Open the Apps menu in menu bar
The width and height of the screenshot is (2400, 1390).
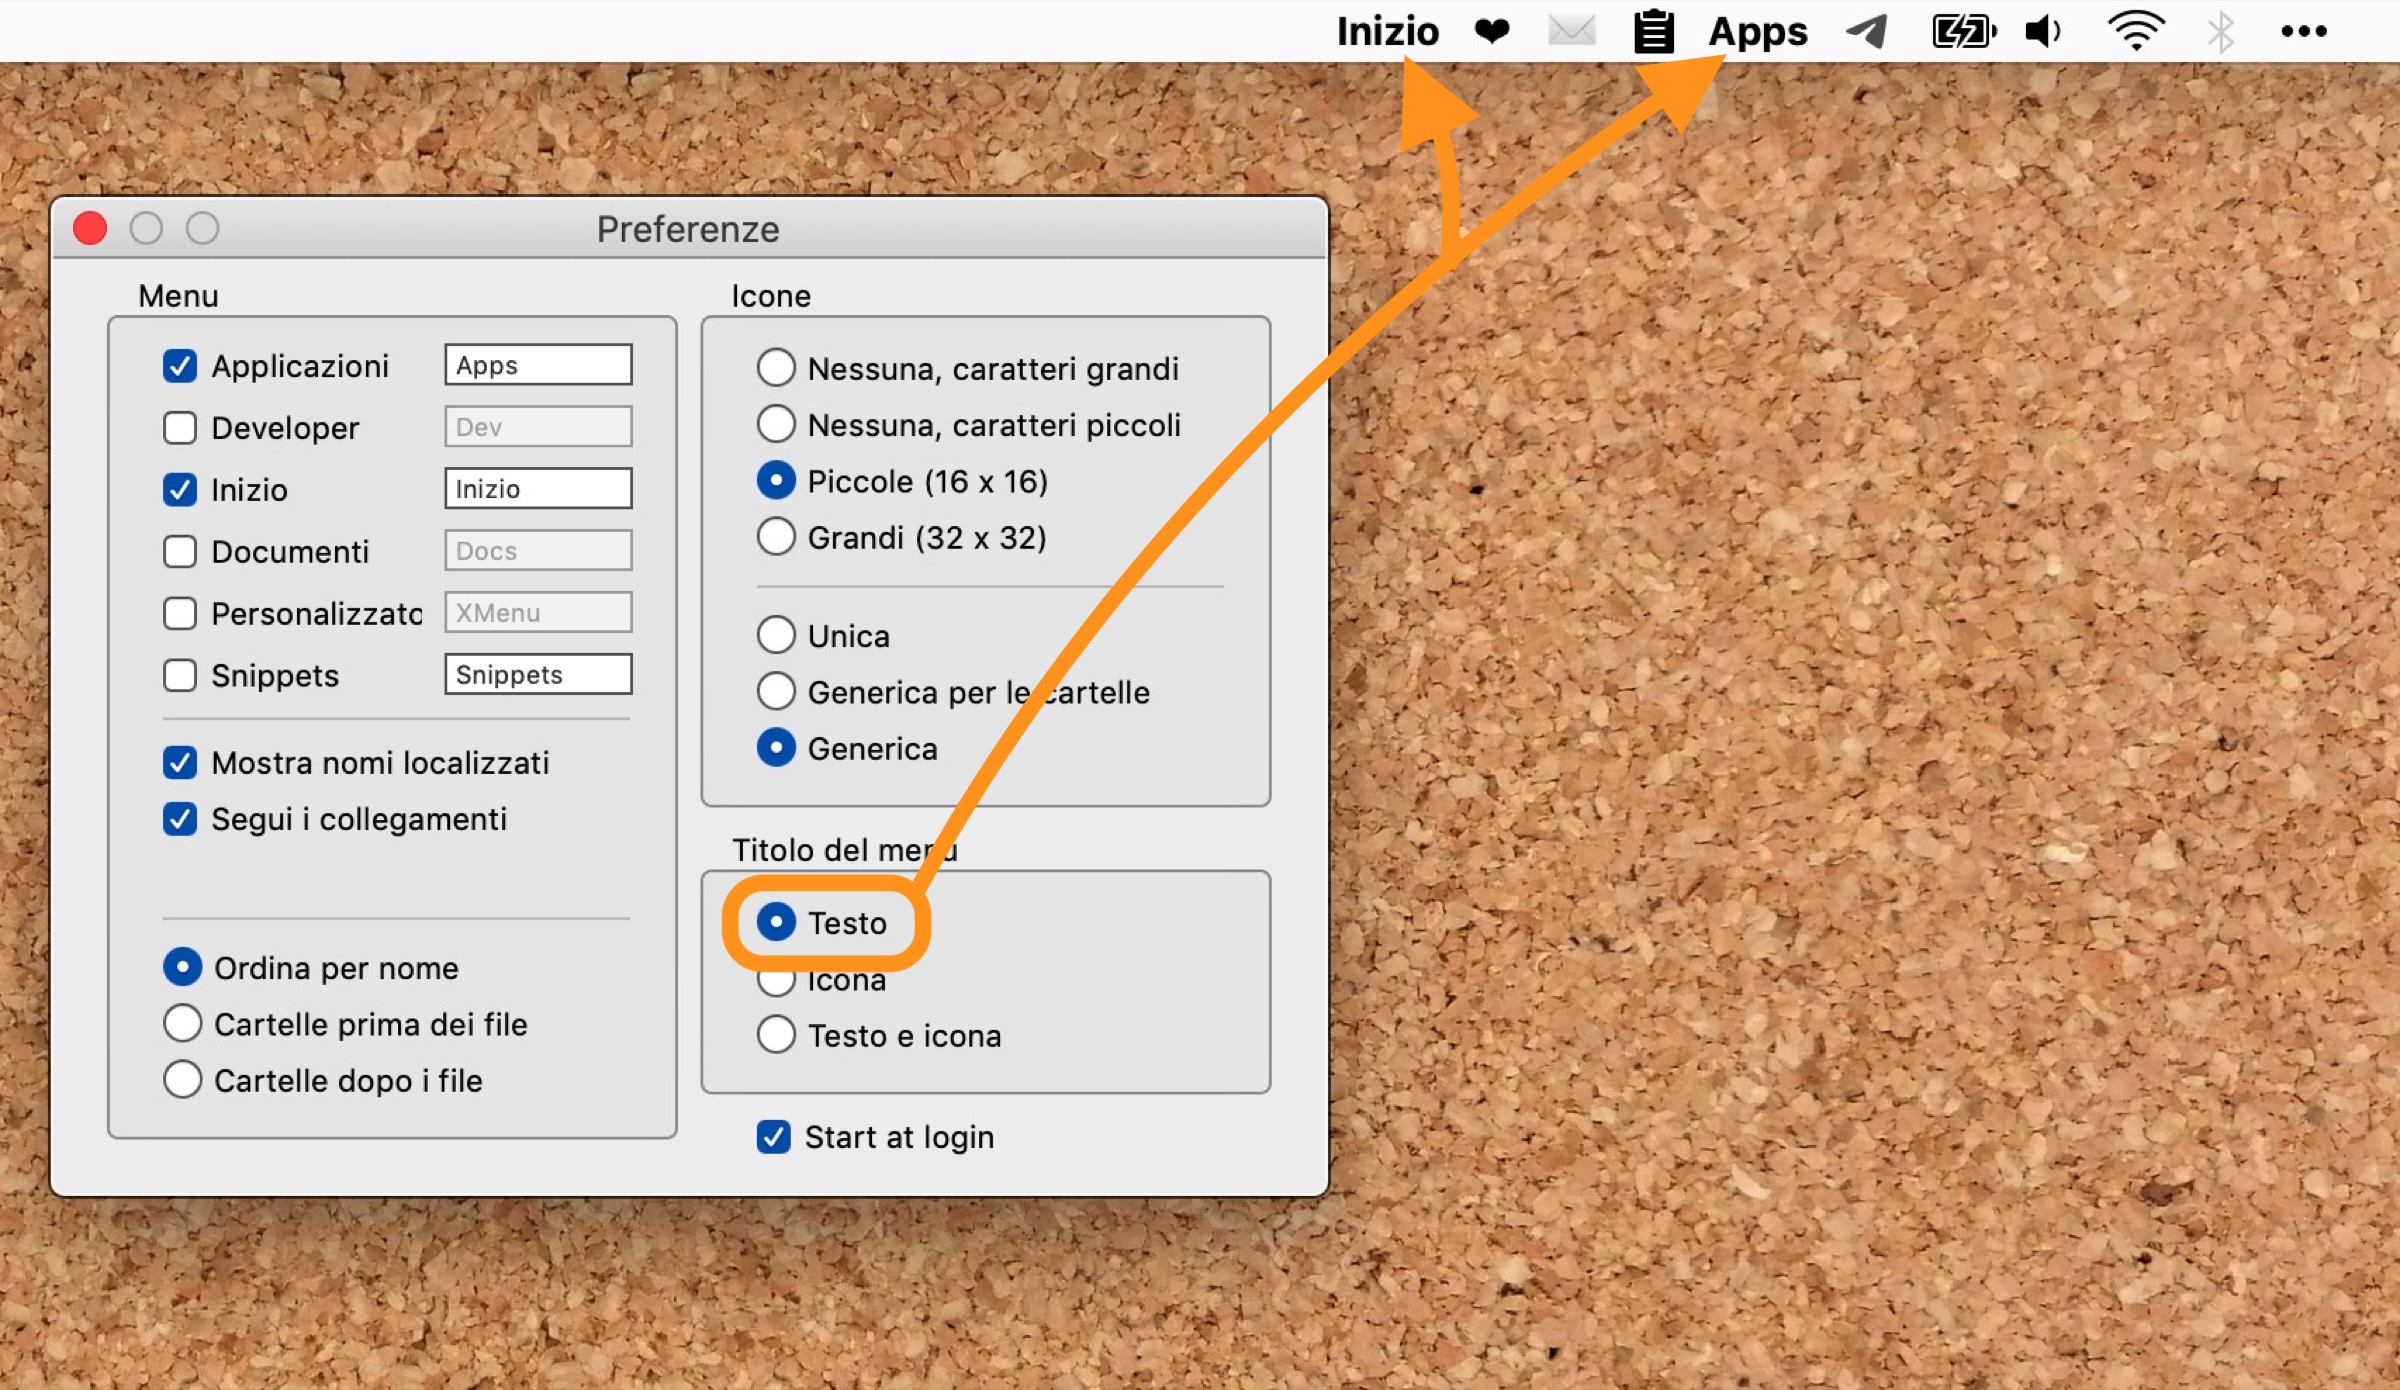[x=1757, y=32]
